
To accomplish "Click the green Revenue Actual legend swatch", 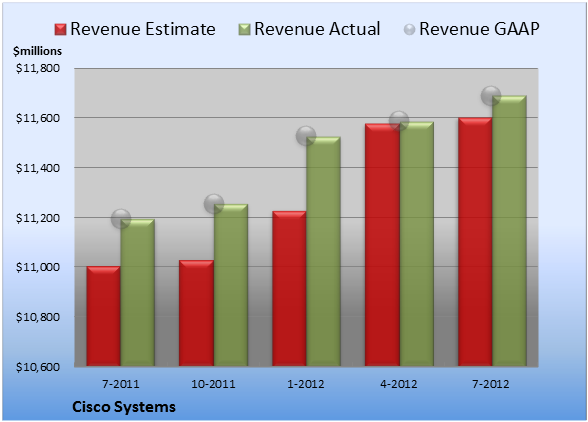I will click(244, 30).
